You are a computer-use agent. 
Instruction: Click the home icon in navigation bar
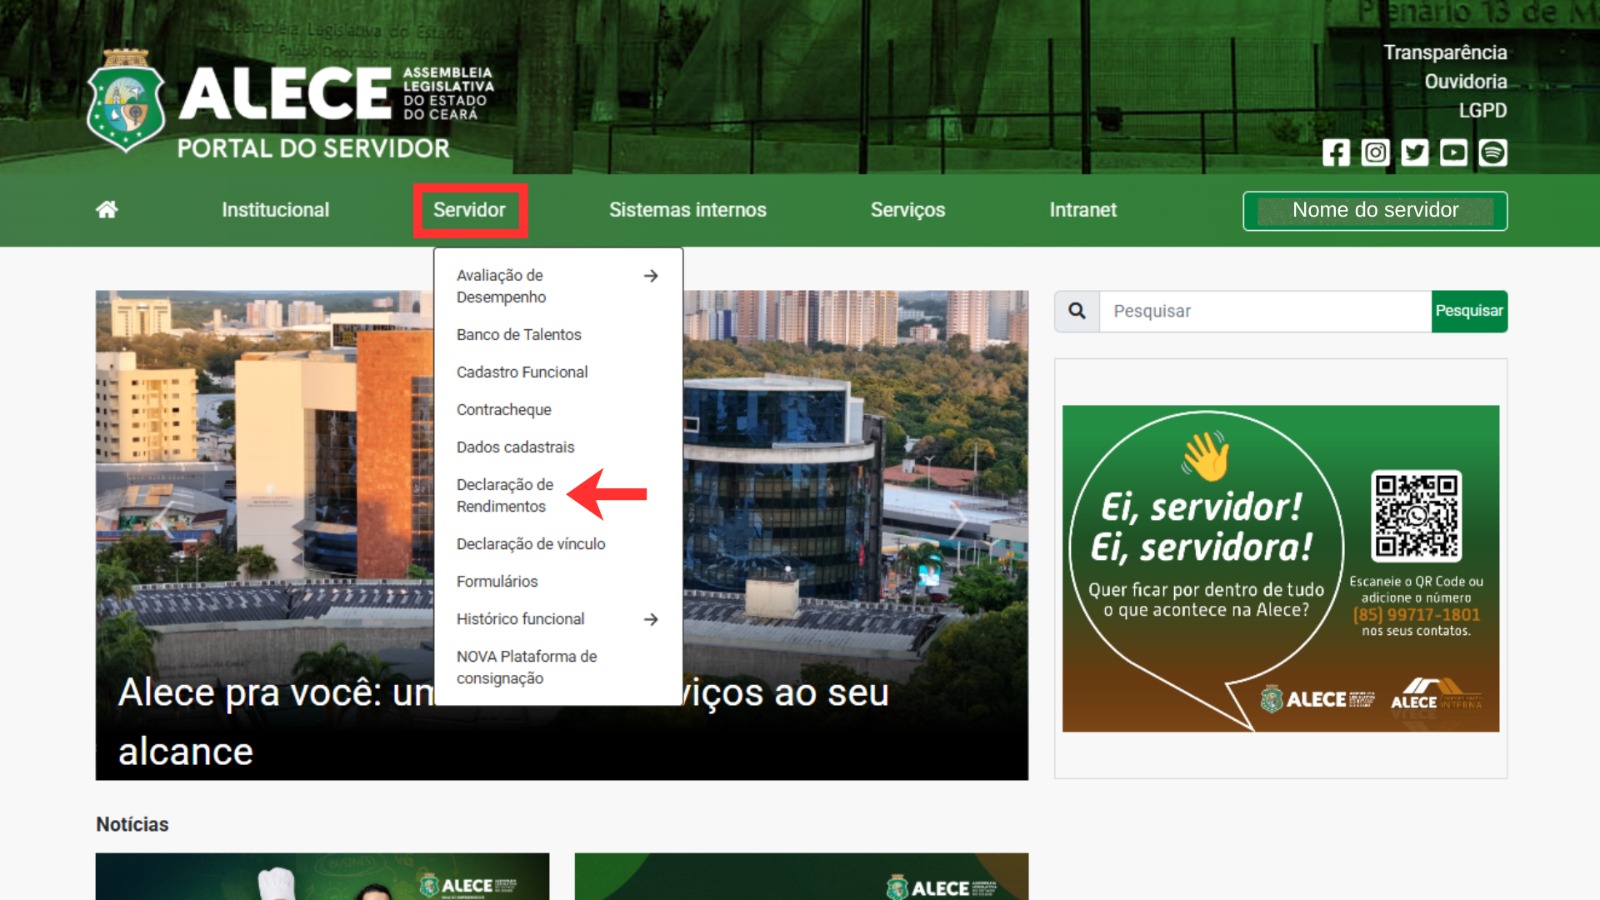click(107, 209)
